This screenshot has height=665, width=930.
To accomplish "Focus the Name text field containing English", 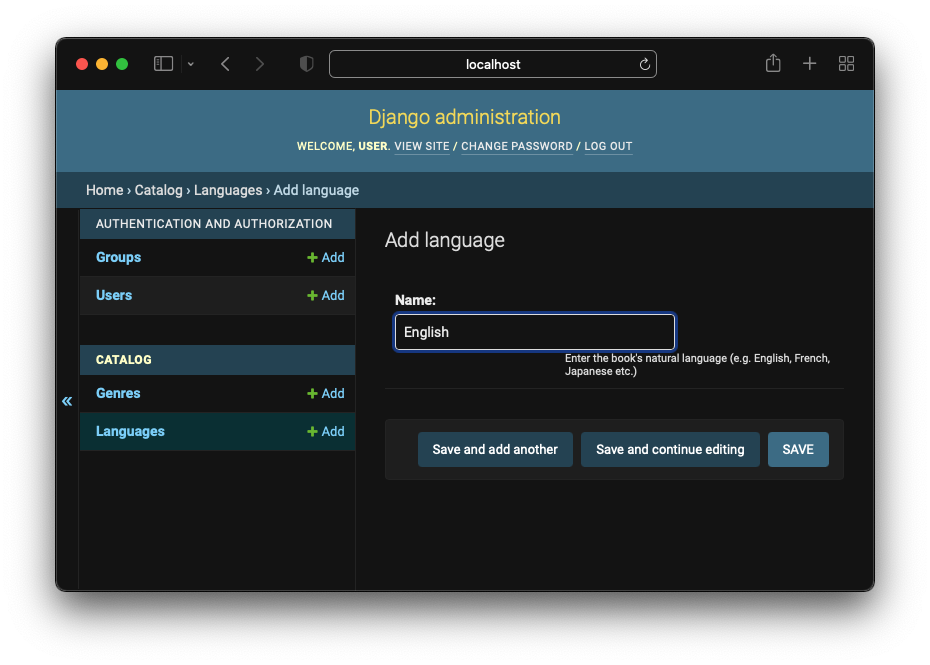I will click(534, 332).
